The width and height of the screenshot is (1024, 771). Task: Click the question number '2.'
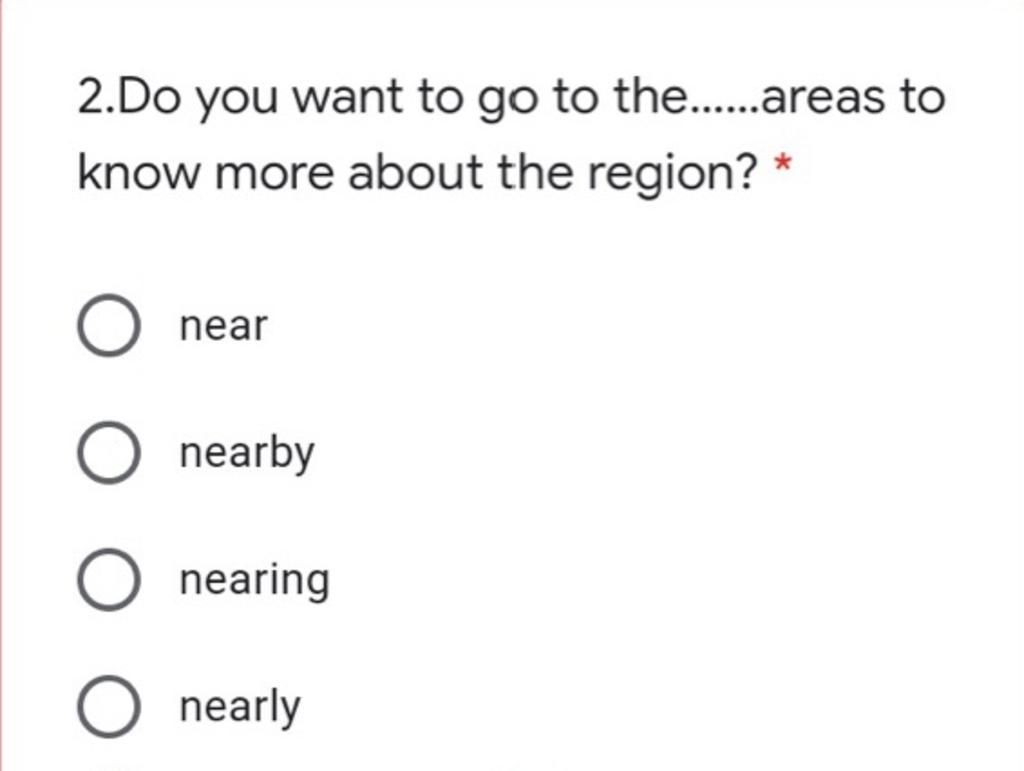93,98
